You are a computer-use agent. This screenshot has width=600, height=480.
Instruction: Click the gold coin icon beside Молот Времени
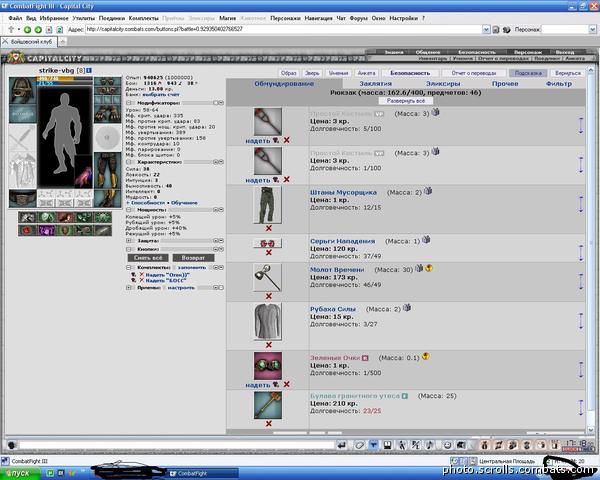[429, 268]
